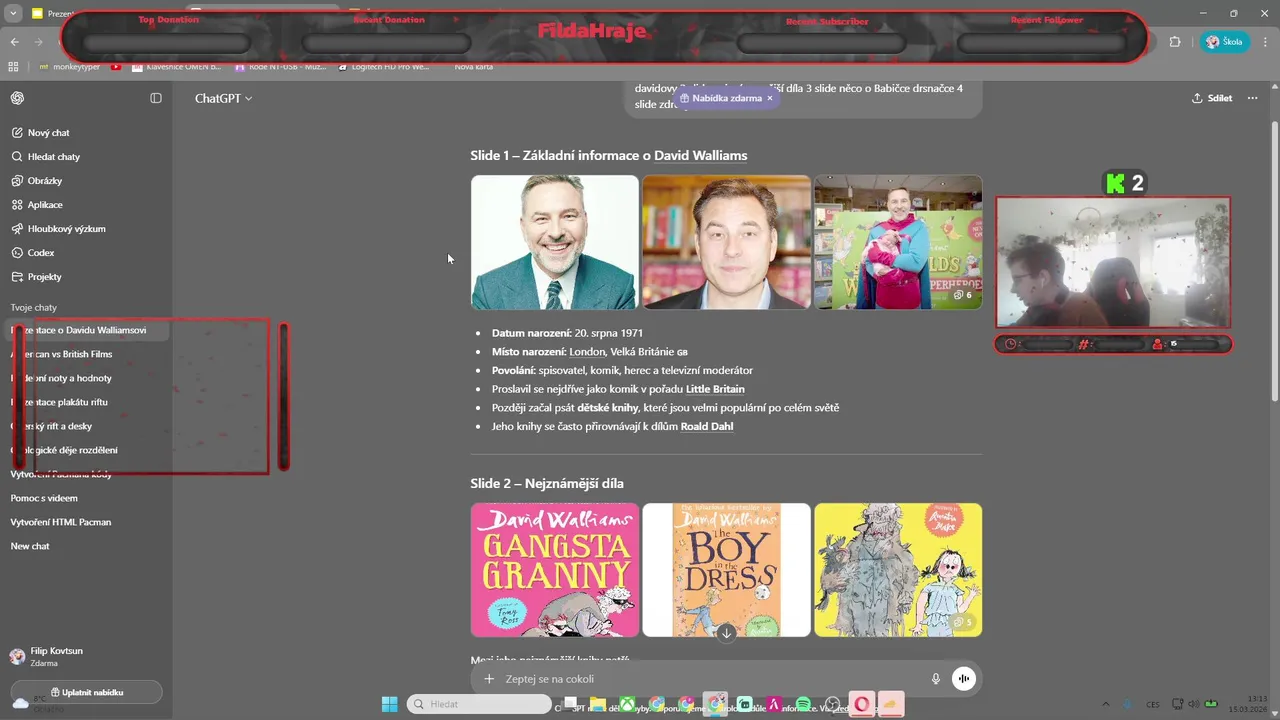
Task: Expand the ChatGPT model selector dropdown
Action: pyautogui.click(x=224, y=98)
